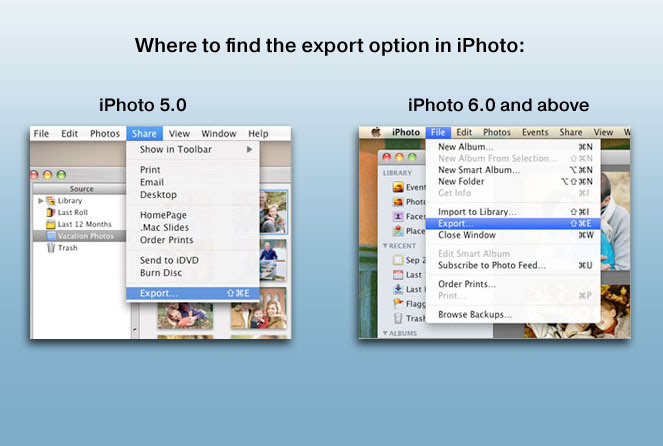663x446 pixels.
Task: Click Photos icon in iPhoto 6 Library sidebar
Action: [x=398, y=202]
